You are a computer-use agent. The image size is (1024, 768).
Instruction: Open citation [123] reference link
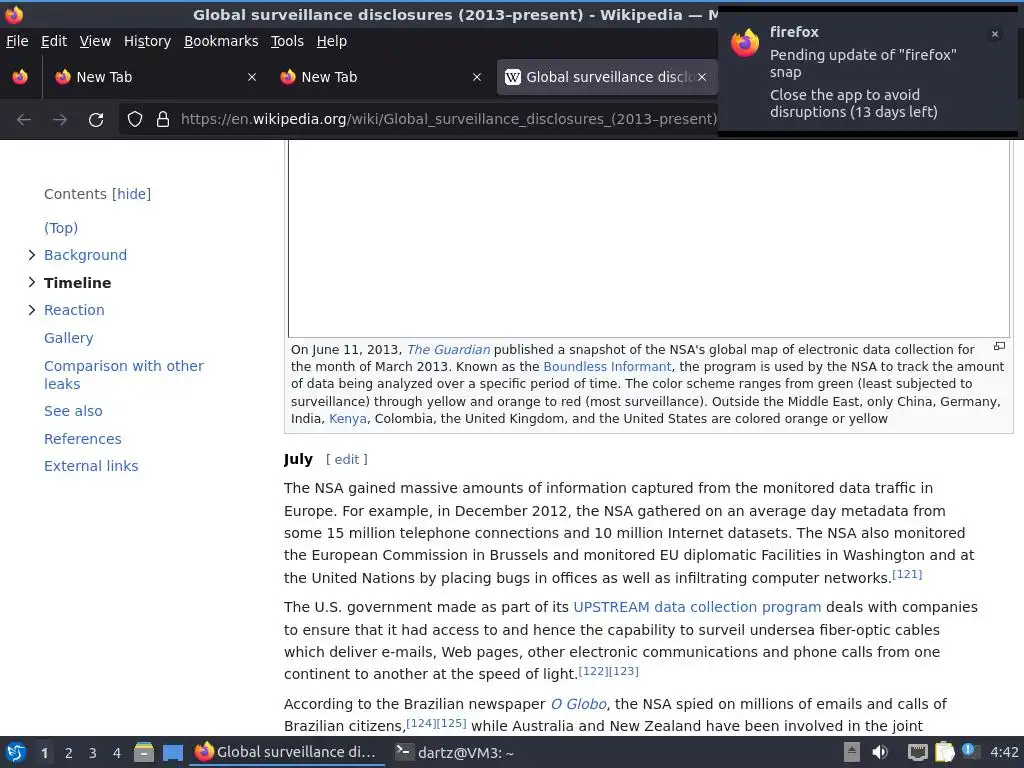[x=624, y=671]
